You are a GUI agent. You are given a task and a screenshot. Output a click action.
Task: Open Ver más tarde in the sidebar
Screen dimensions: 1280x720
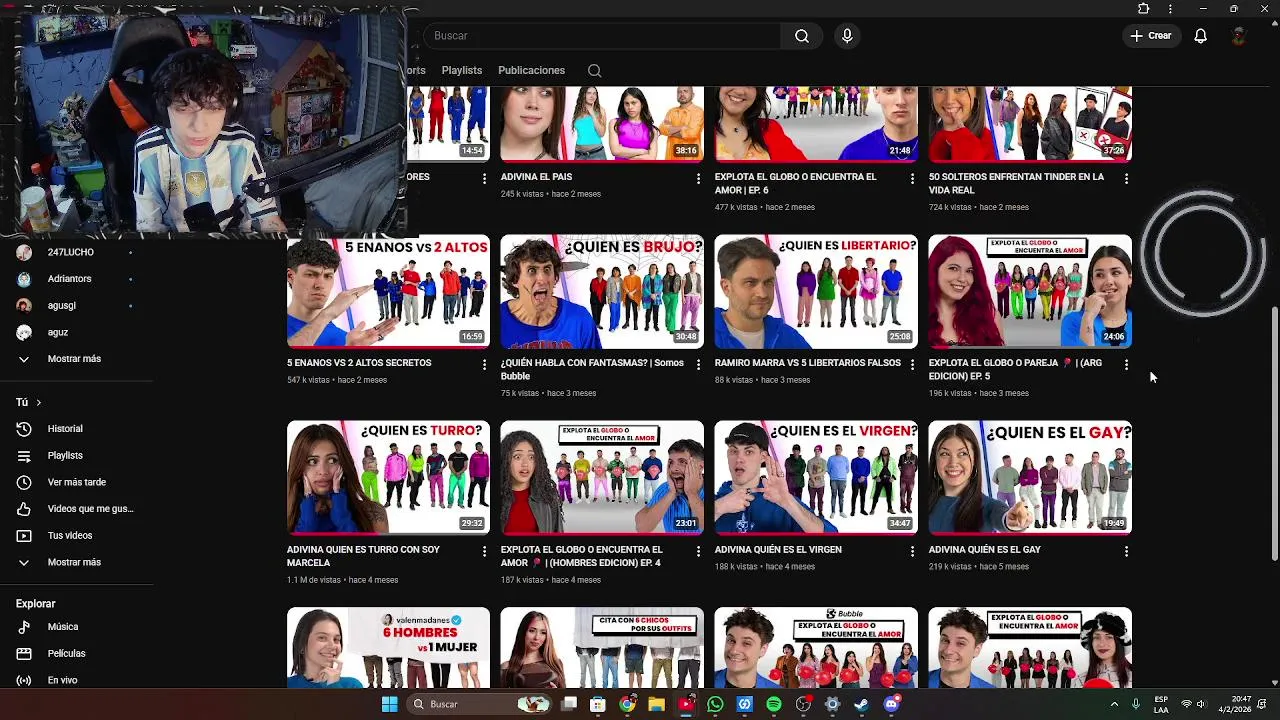(75, 482)
